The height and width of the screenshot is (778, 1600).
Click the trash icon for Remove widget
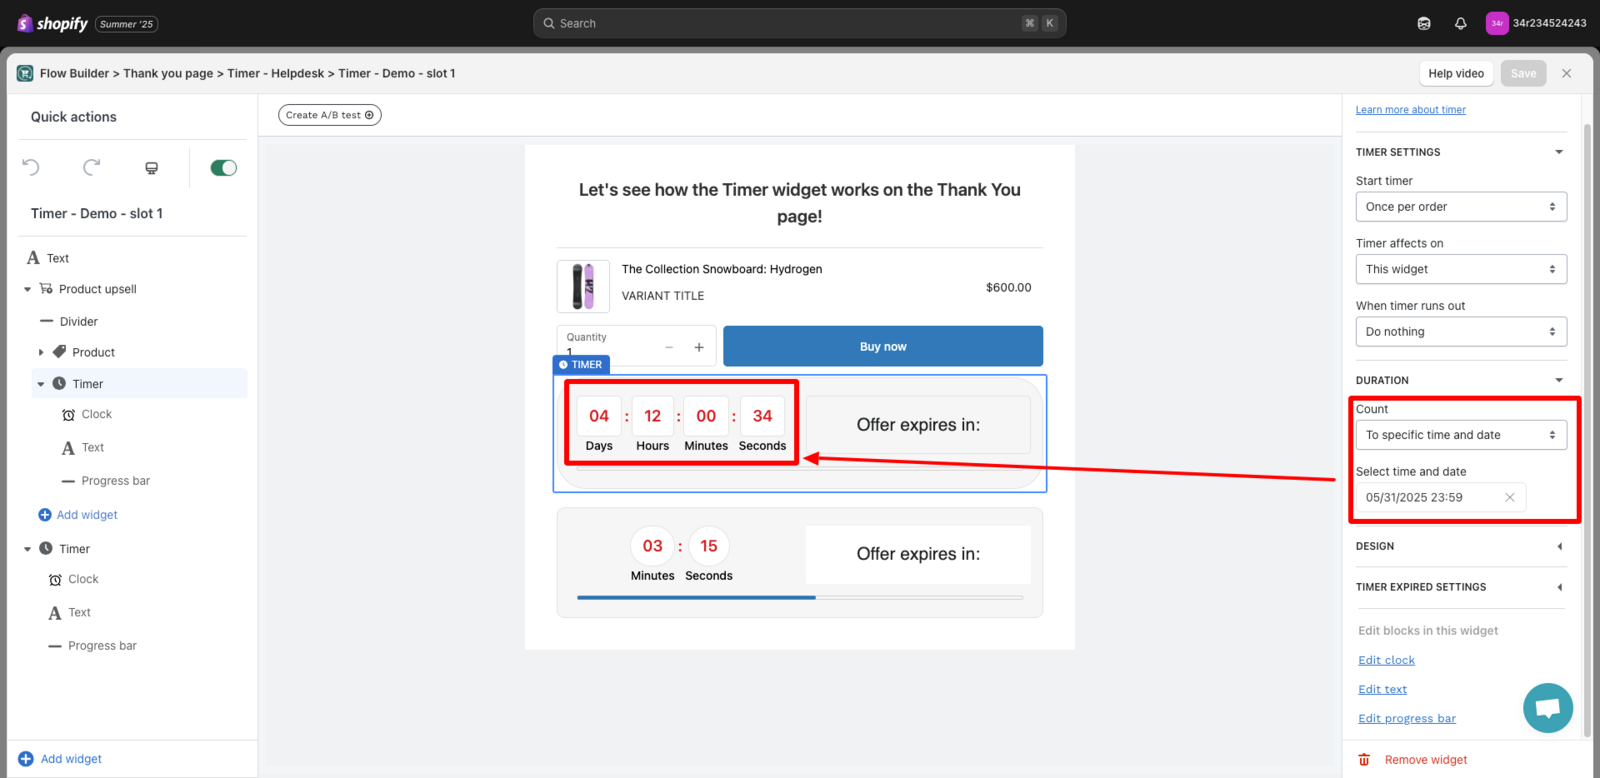click(x=1364, y=760)
